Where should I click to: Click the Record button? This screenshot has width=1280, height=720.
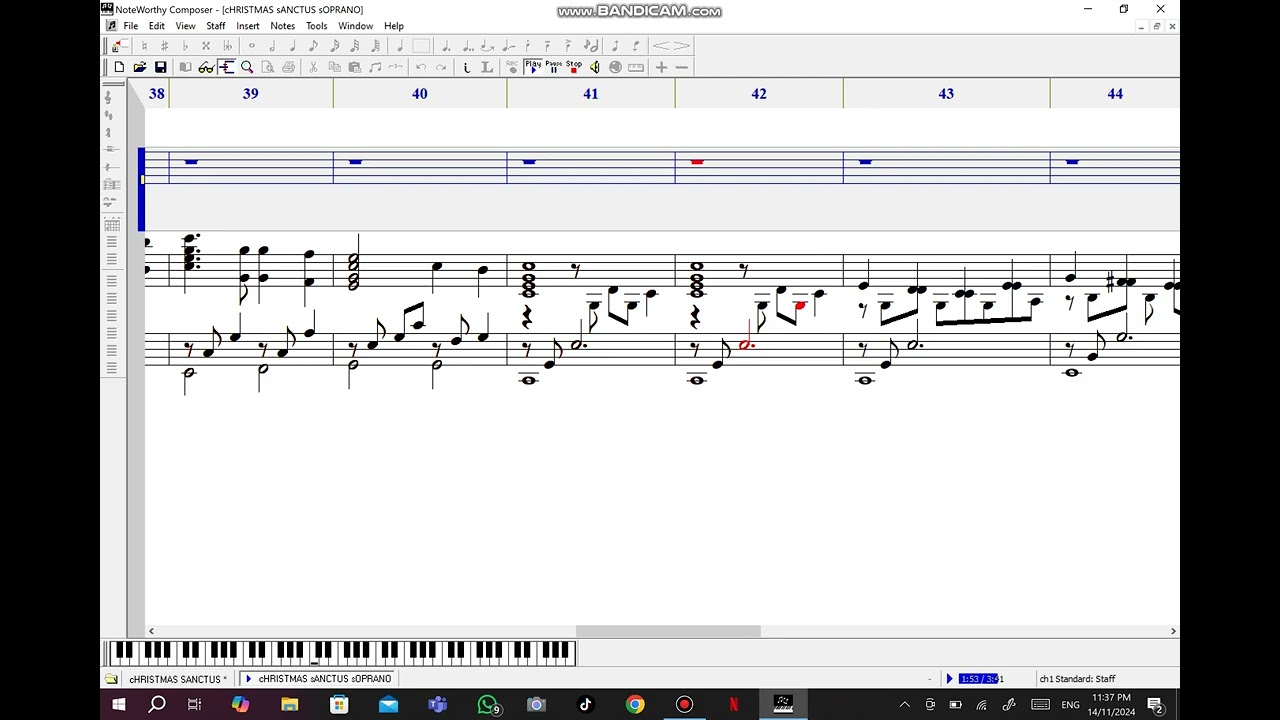tap(512, 67)
